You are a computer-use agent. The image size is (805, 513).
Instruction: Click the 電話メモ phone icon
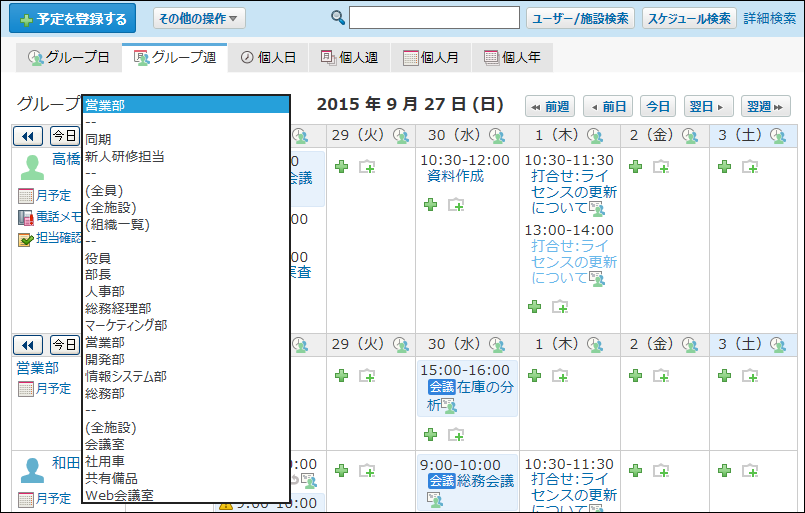coord(26,218)
